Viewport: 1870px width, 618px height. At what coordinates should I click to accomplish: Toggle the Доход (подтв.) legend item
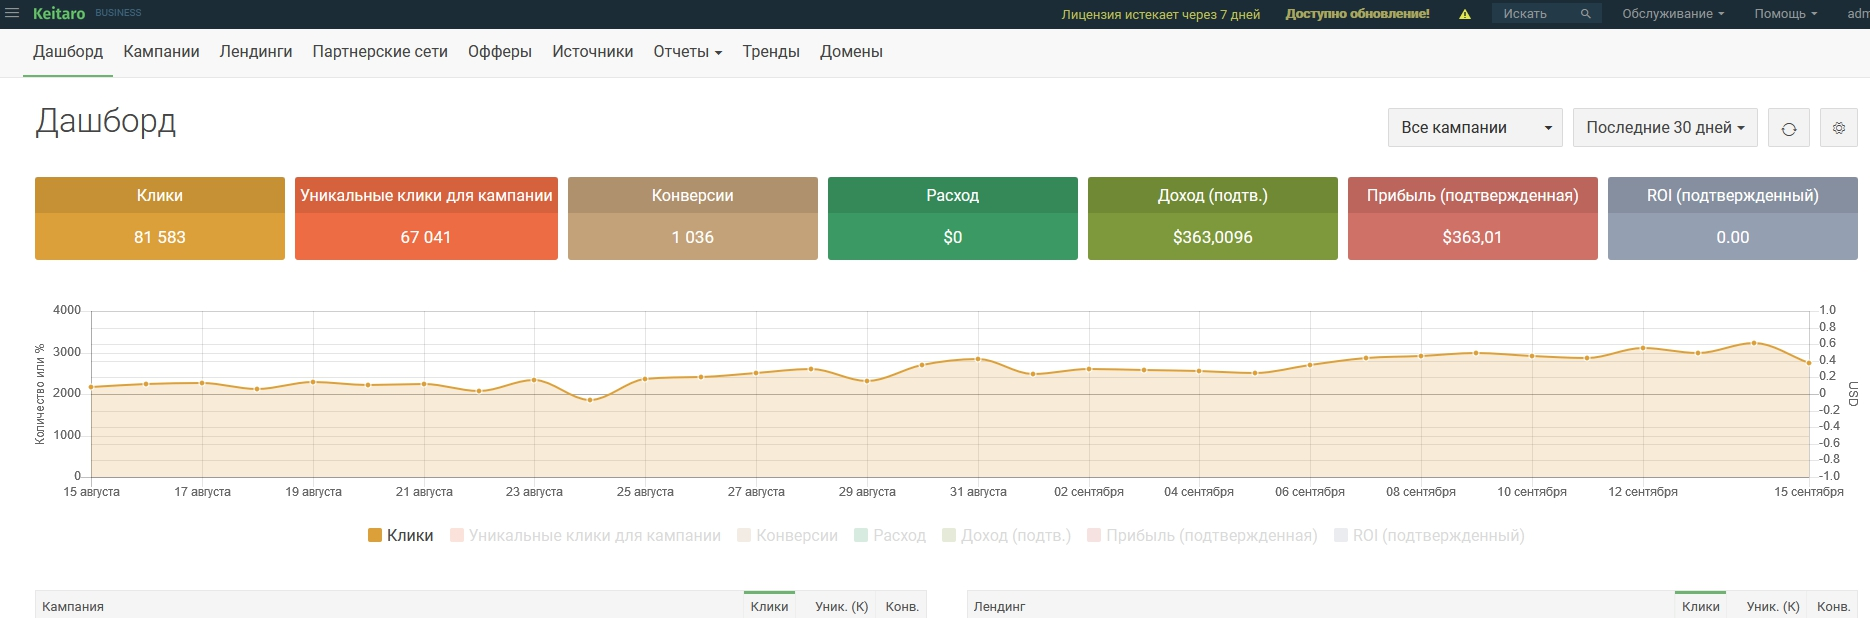1007,536
